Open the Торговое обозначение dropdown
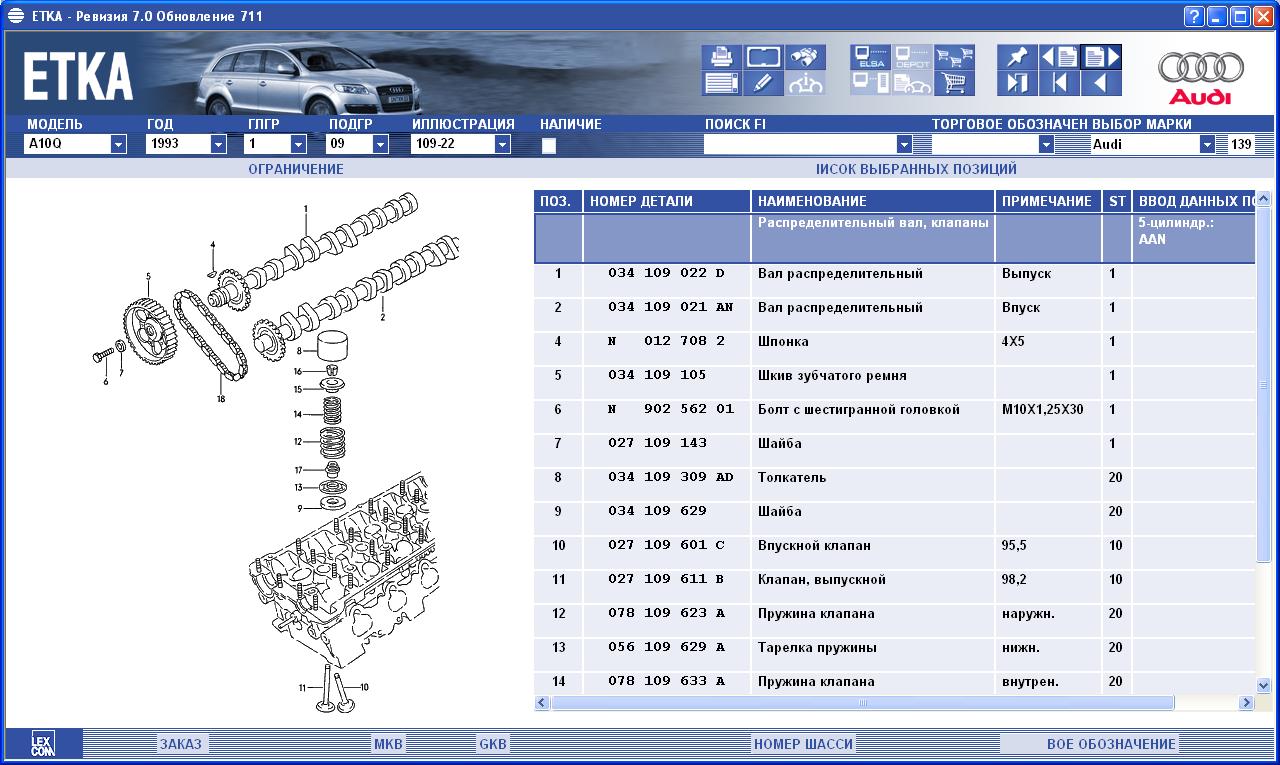1280x765 pixels. click(x=1047, y=144)
